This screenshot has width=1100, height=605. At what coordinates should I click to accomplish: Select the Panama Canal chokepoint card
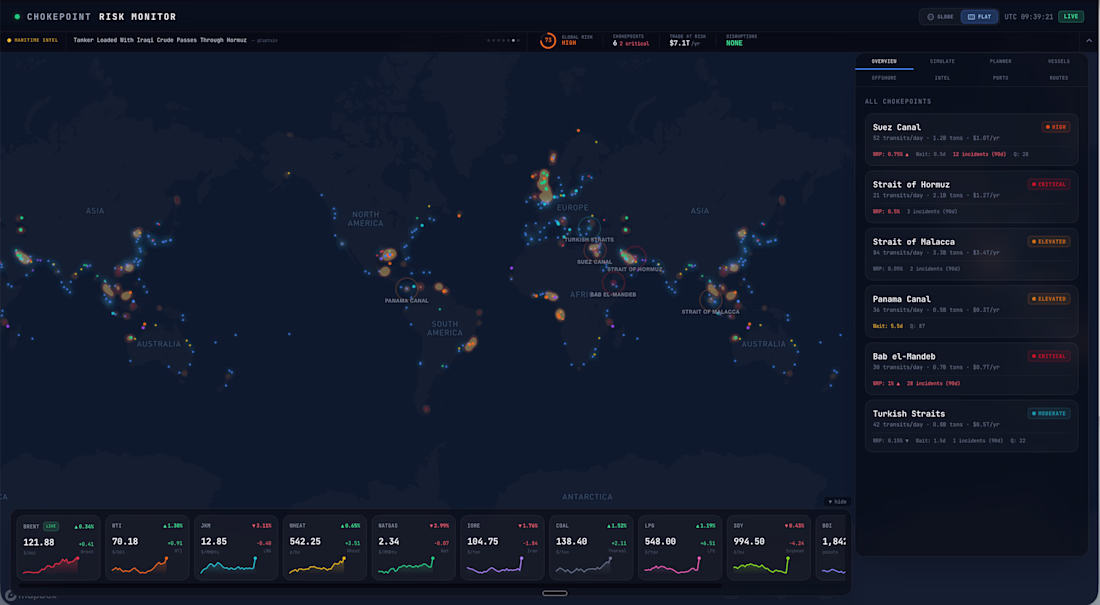point(971,312)
